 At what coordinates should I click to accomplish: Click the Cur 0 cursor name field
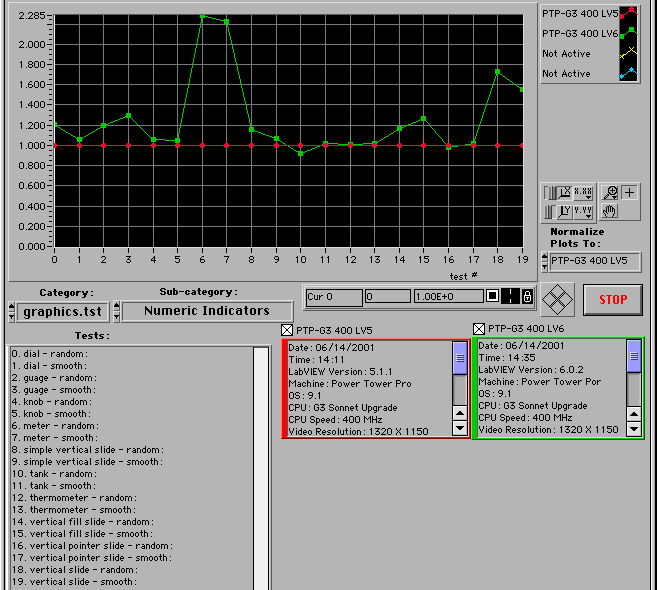(x=333, y=297)
